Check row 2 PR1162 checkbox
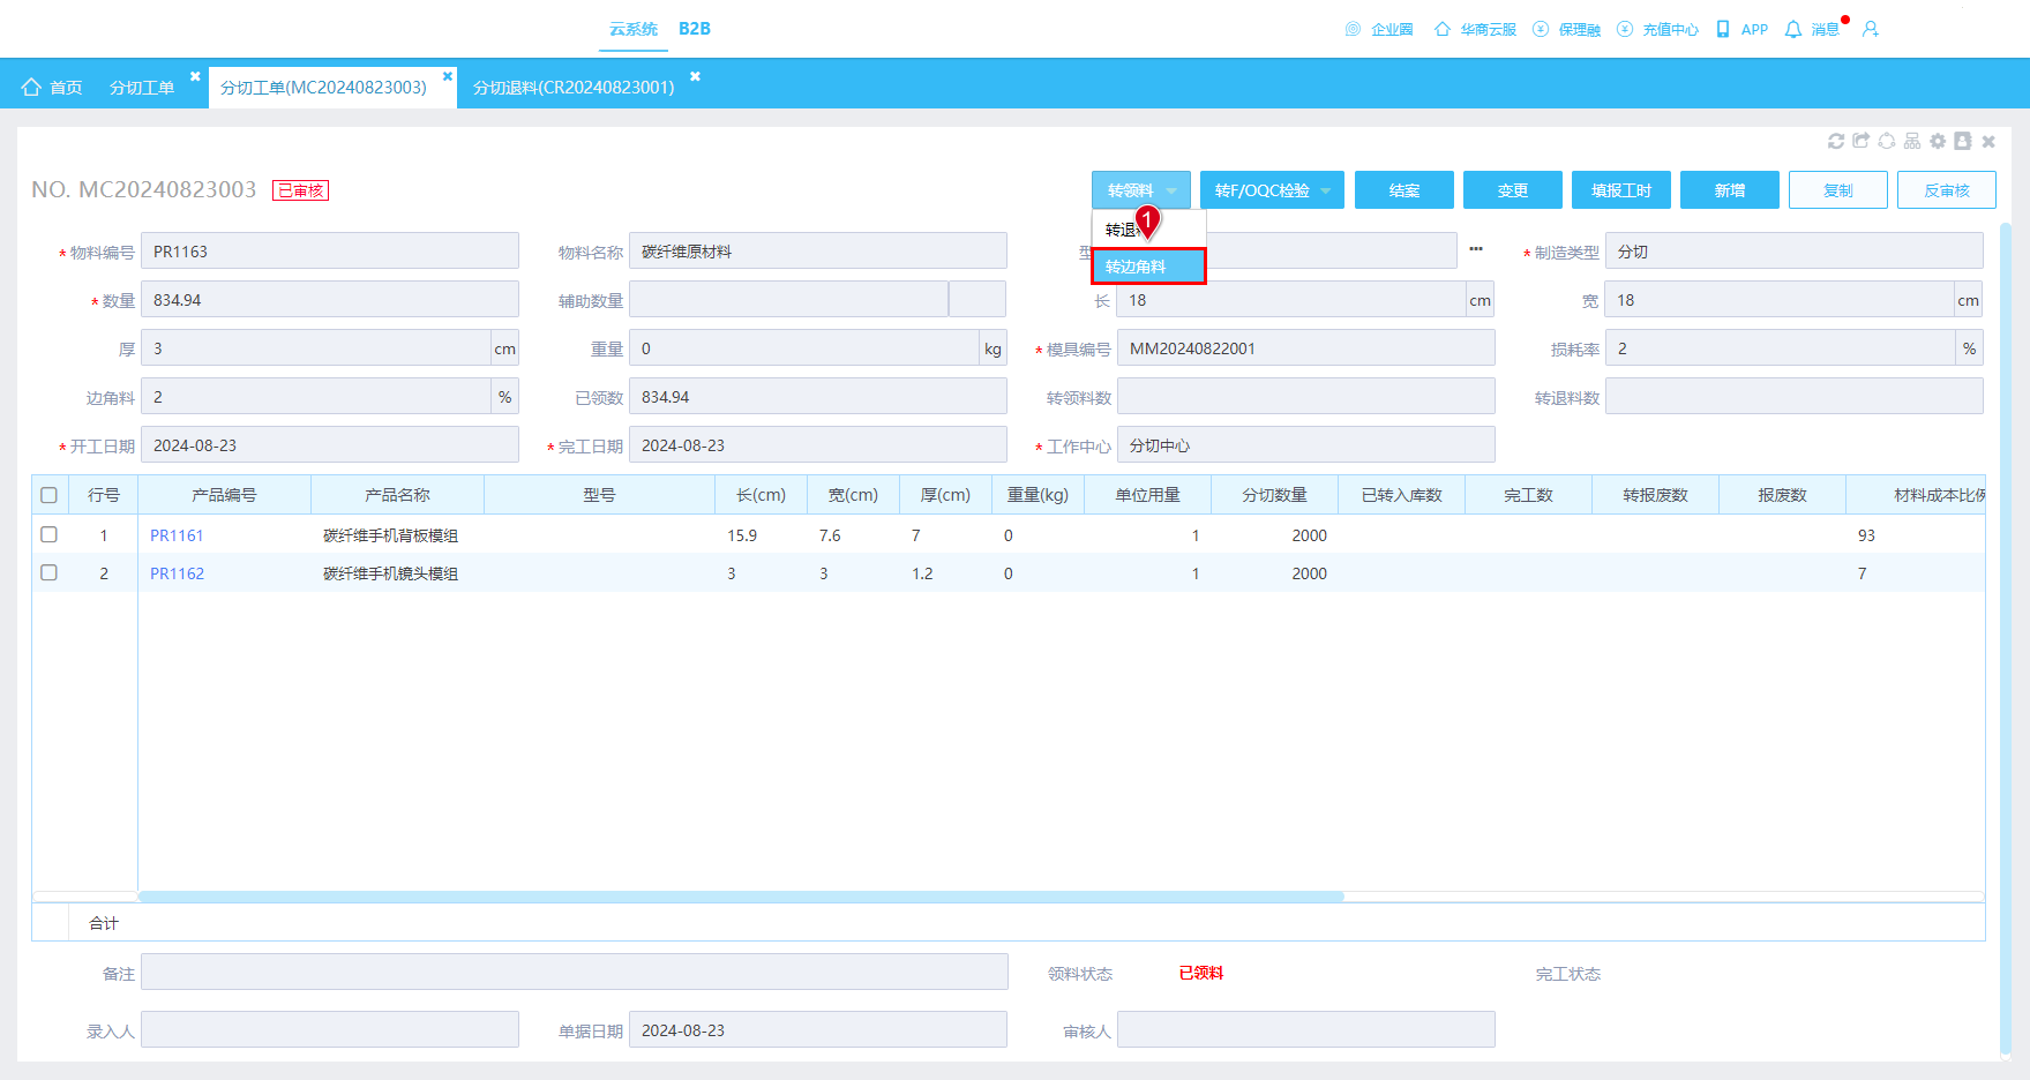 coord(49,573)
